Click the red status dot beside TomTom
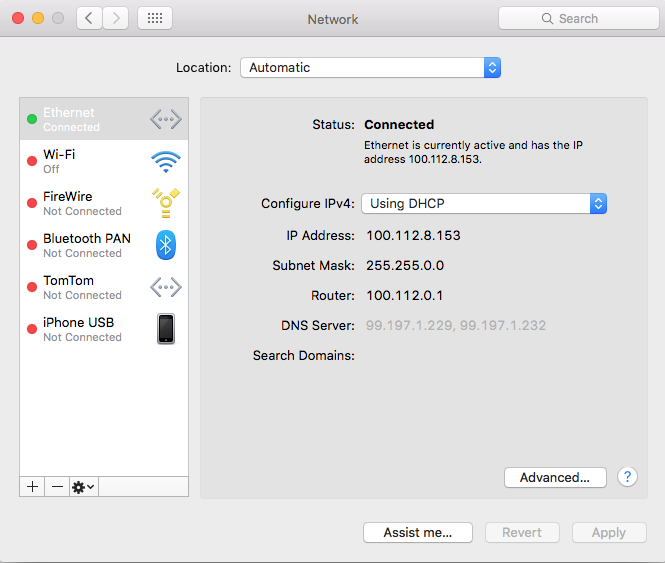Viewport: 665px width, 563px height. click(x=32, y=287)
